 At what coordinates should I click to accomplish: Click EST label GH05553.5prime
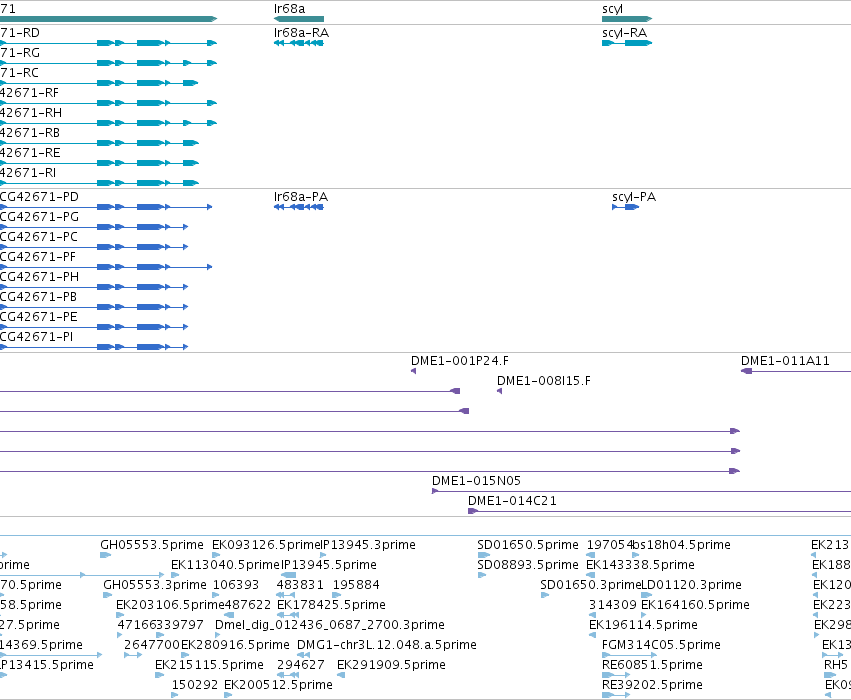pos(152,545)
